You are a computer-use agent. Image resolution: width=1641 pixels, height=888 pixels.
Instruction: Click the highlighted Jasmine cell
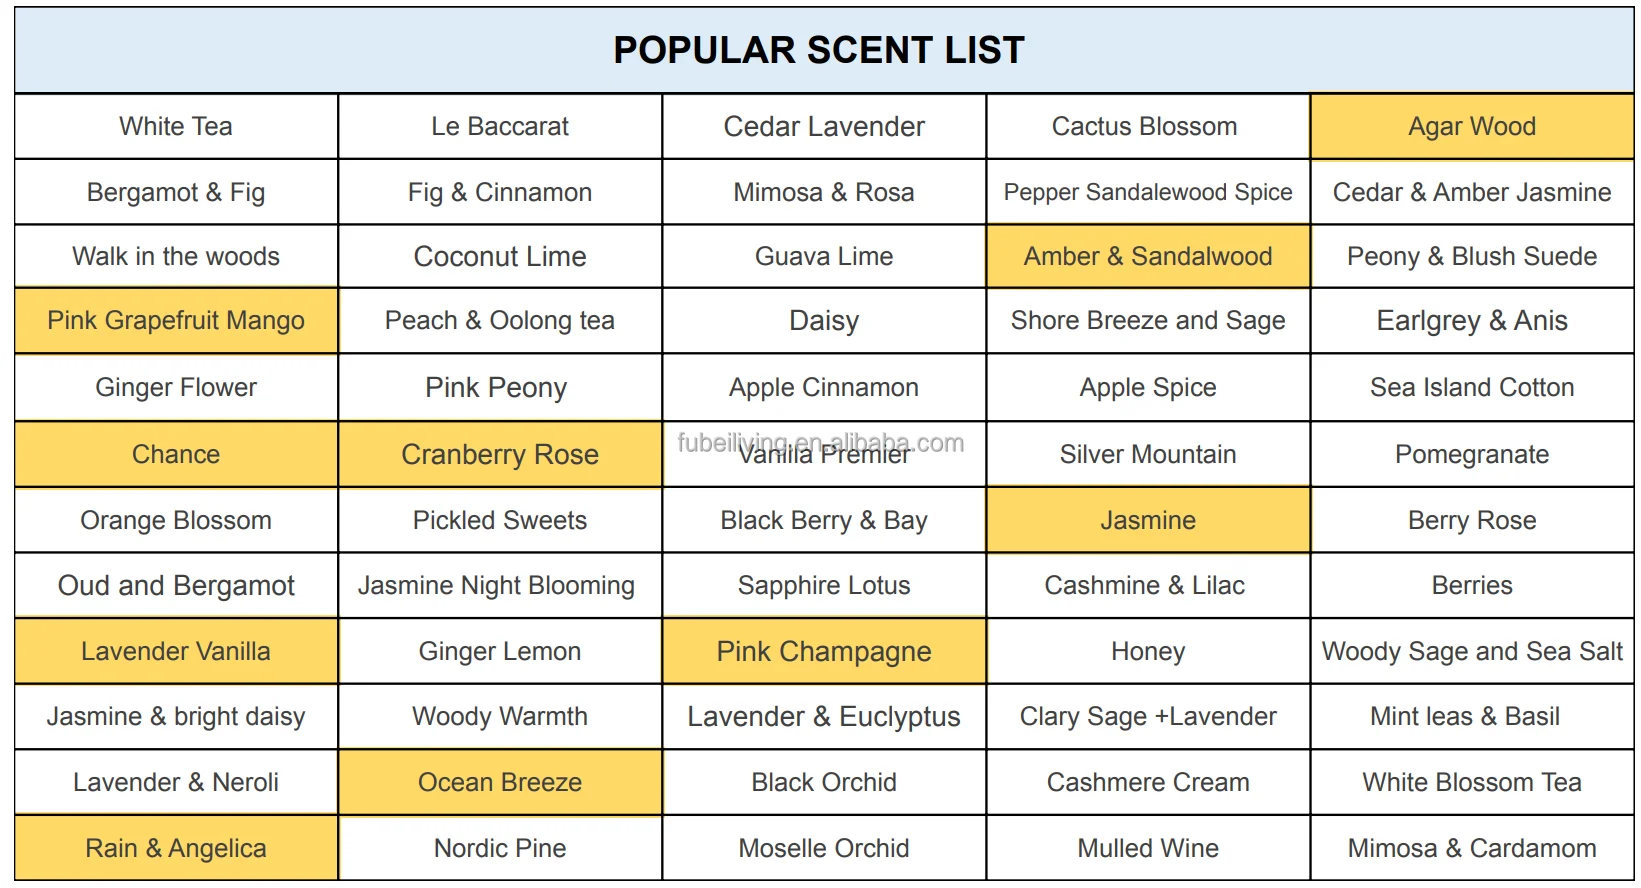click(x=1147, y=520)
